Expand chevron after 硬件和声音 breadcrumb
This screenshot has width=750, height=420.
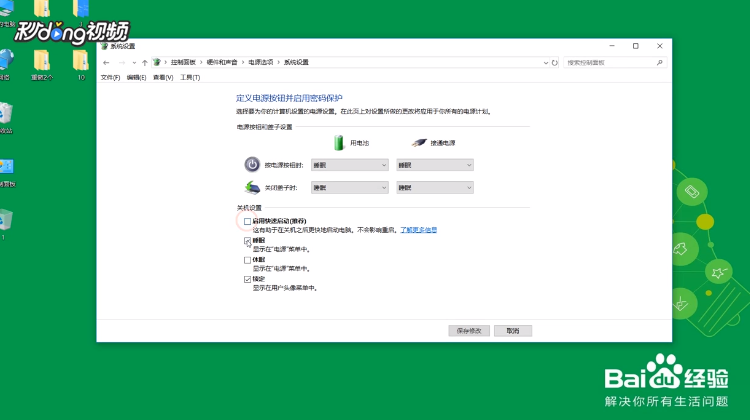coord(243,62)
